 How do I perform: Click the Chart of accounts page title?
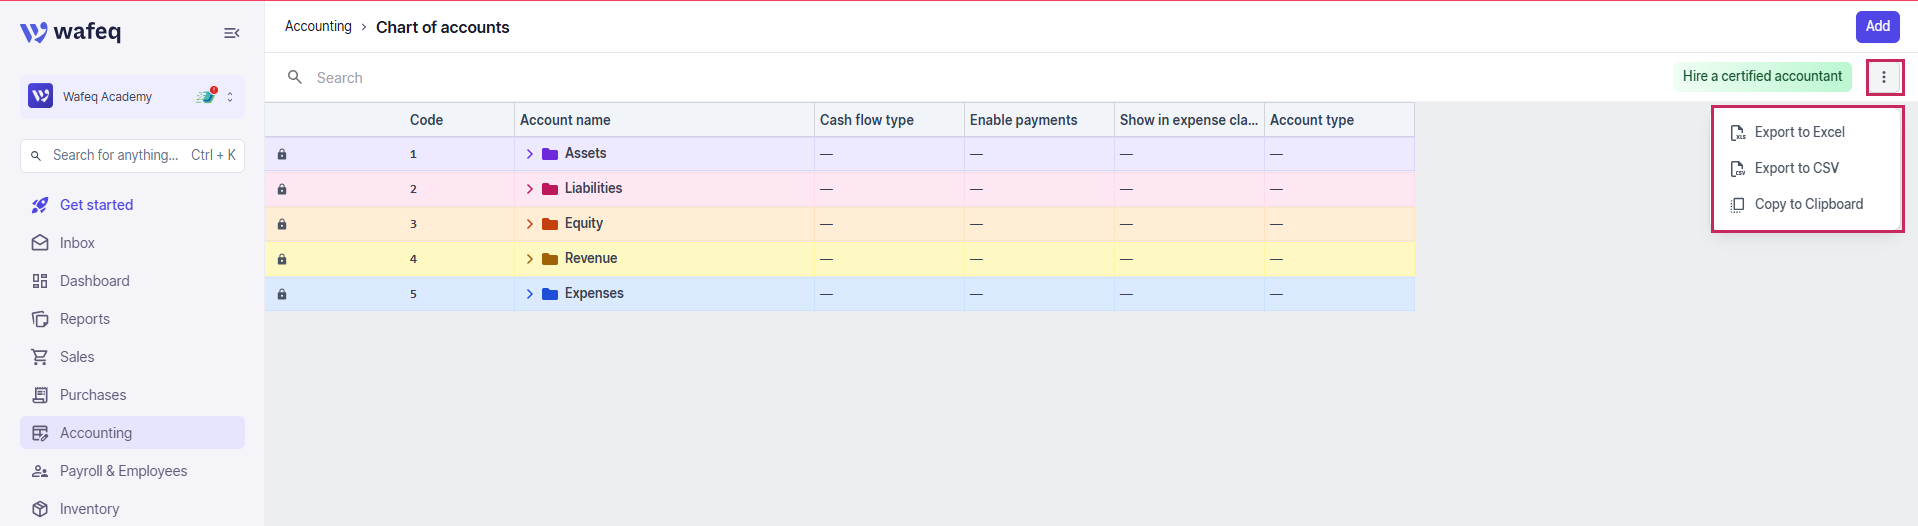point(443,27)
